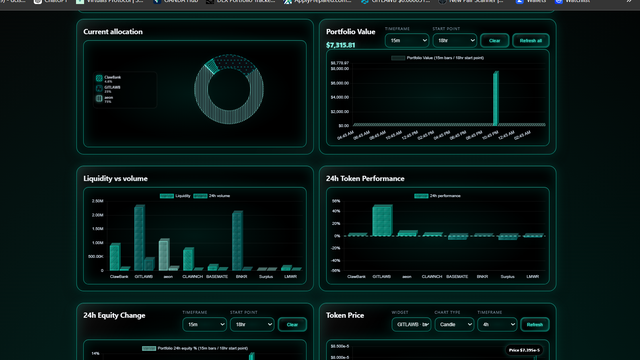
Task: Toggle Portfolio Value legend swatch in value chart
Action: pos(398,58)
